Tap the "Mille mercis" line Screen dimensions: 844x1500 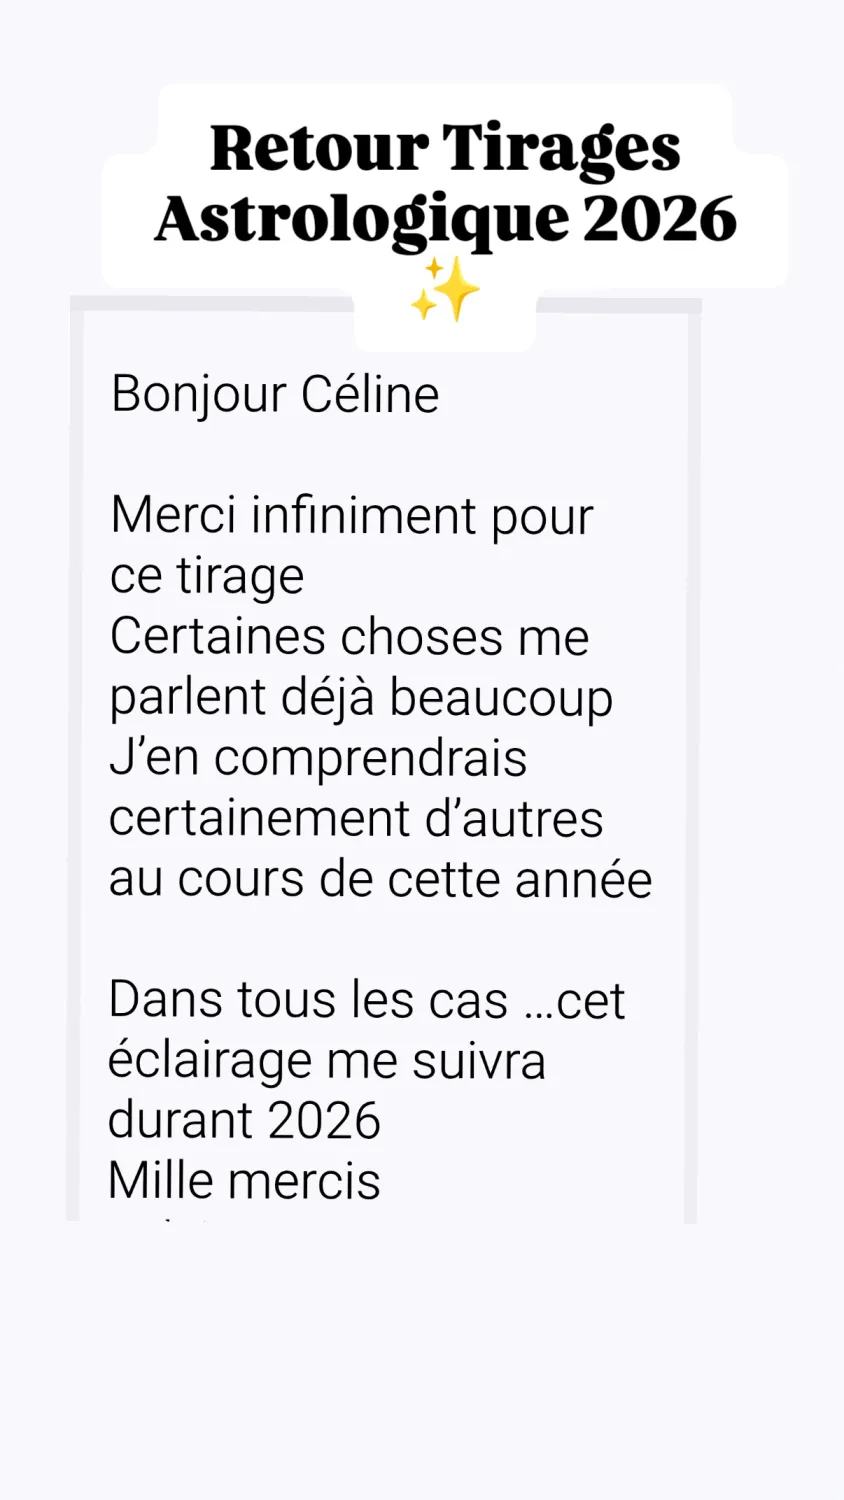(244, 1181)
